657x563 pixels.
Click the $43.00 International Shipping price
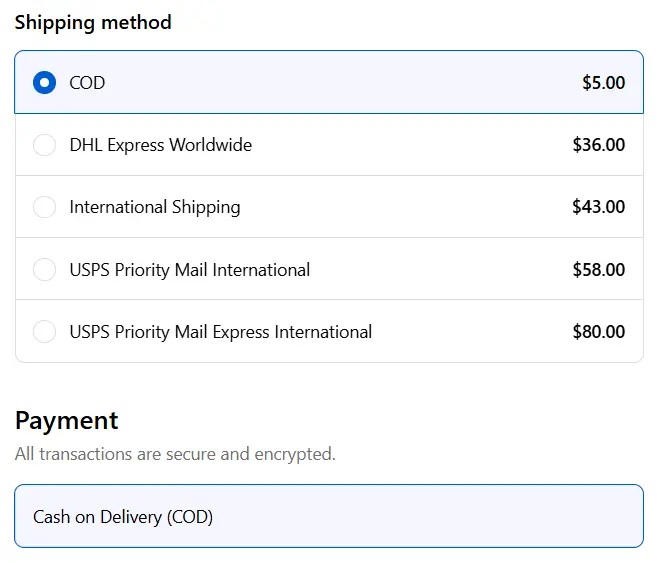click(598, 207)
